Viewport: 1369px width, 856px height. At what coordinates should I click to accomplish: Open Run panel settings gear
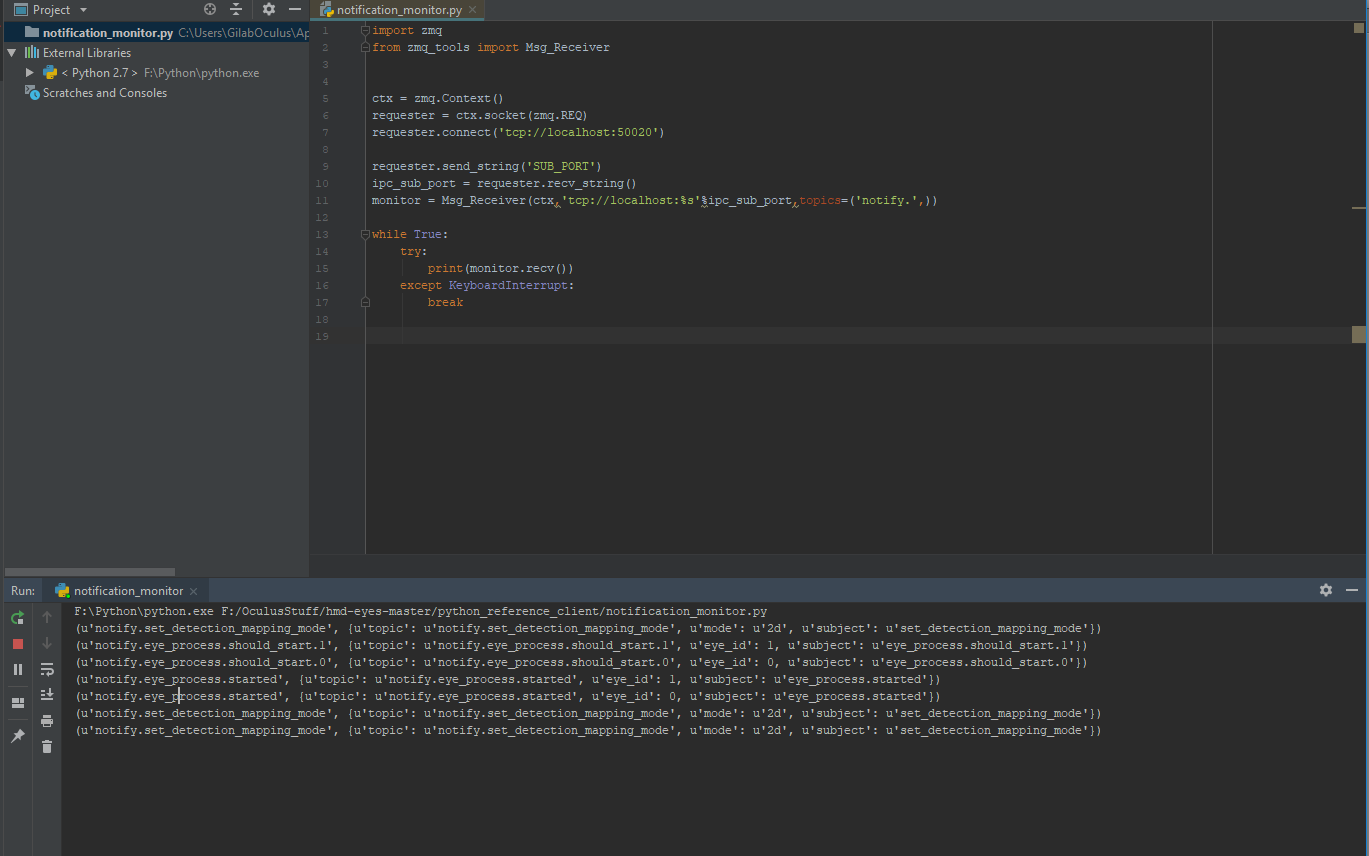pyautogui.click(x=1326, y=590)
